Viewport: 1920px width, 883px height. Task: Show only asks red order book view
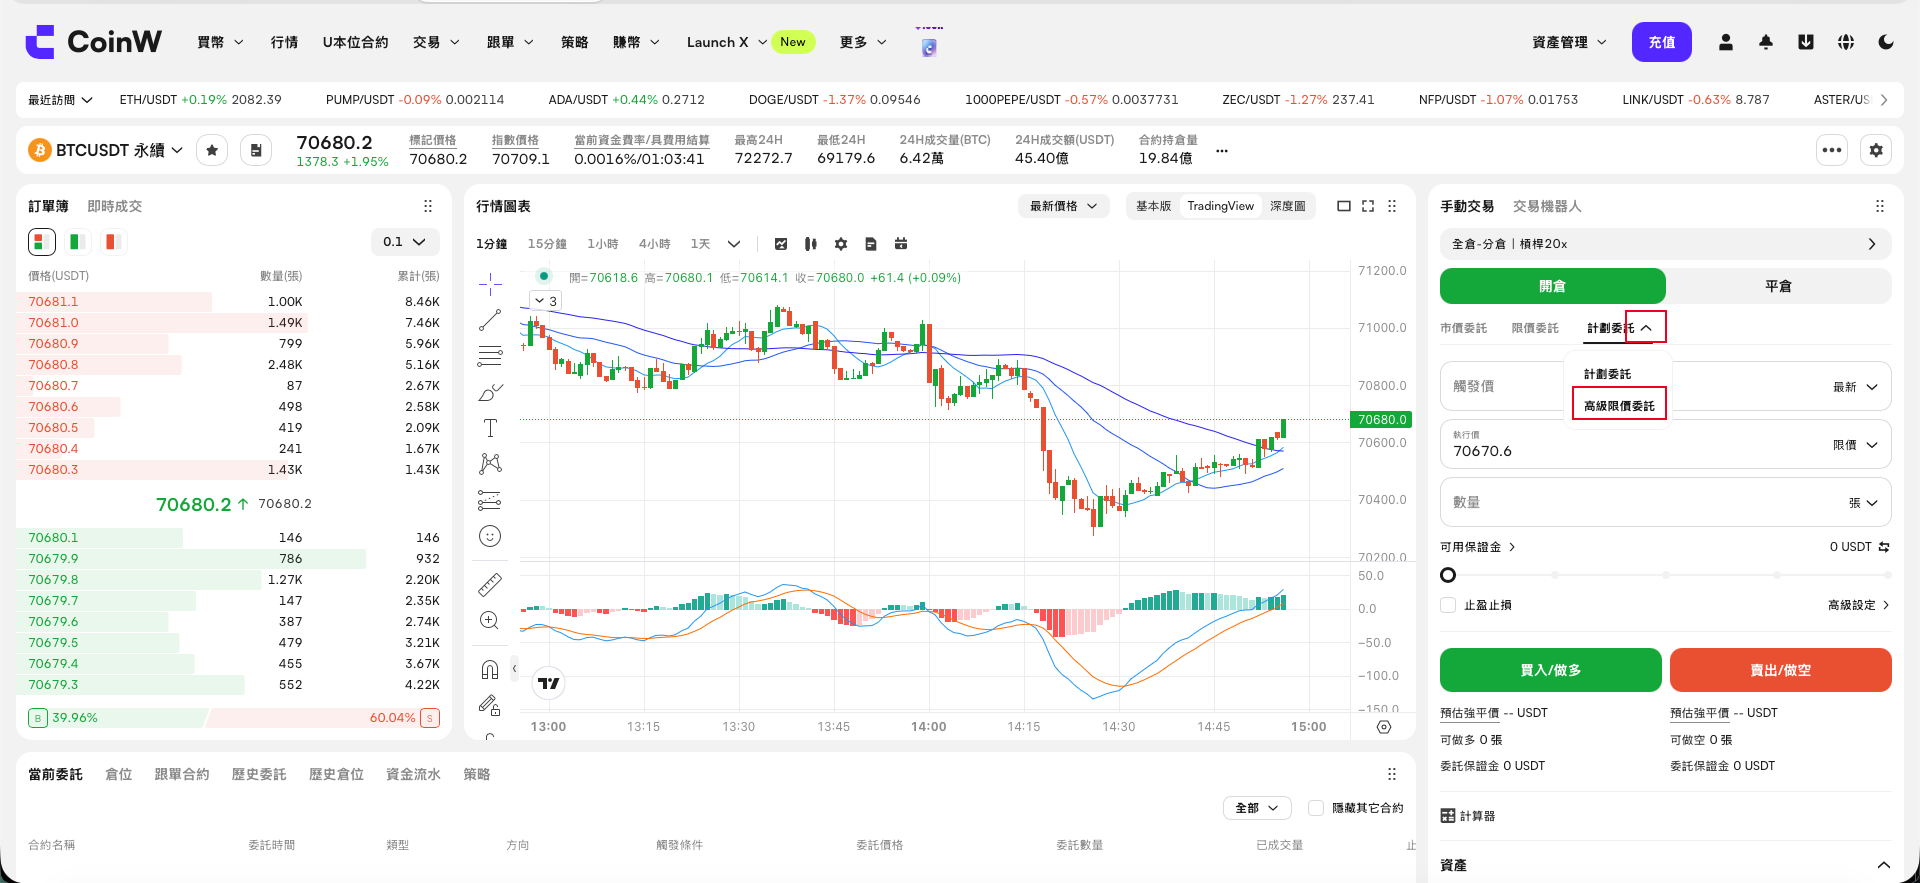pos(113,241)
